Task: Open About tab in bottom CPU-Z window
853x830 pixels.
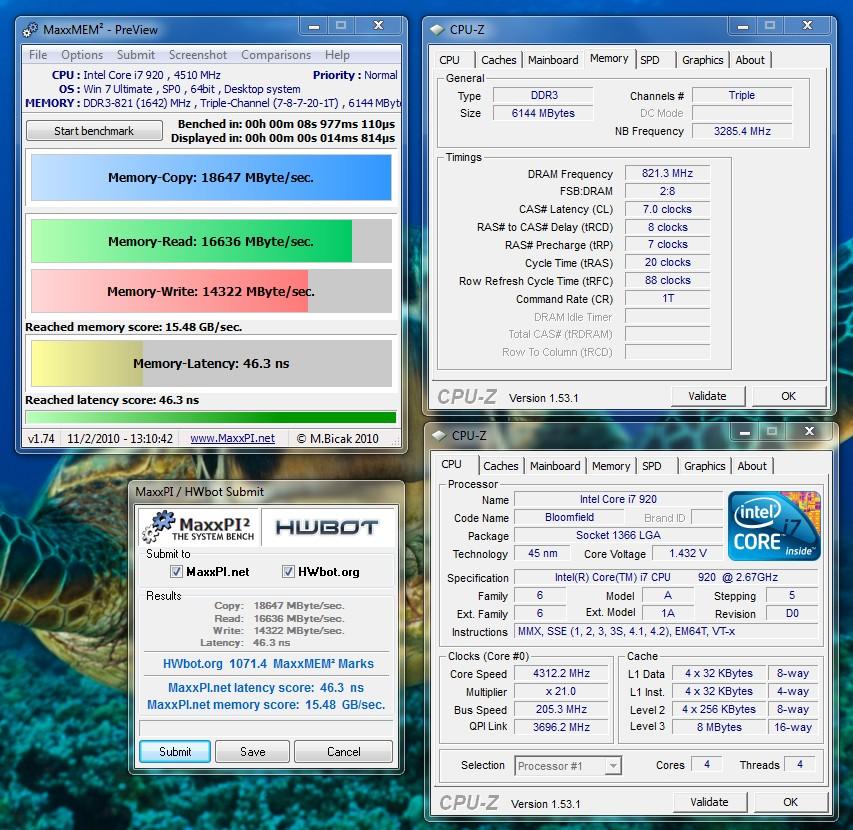Action: 752,466
